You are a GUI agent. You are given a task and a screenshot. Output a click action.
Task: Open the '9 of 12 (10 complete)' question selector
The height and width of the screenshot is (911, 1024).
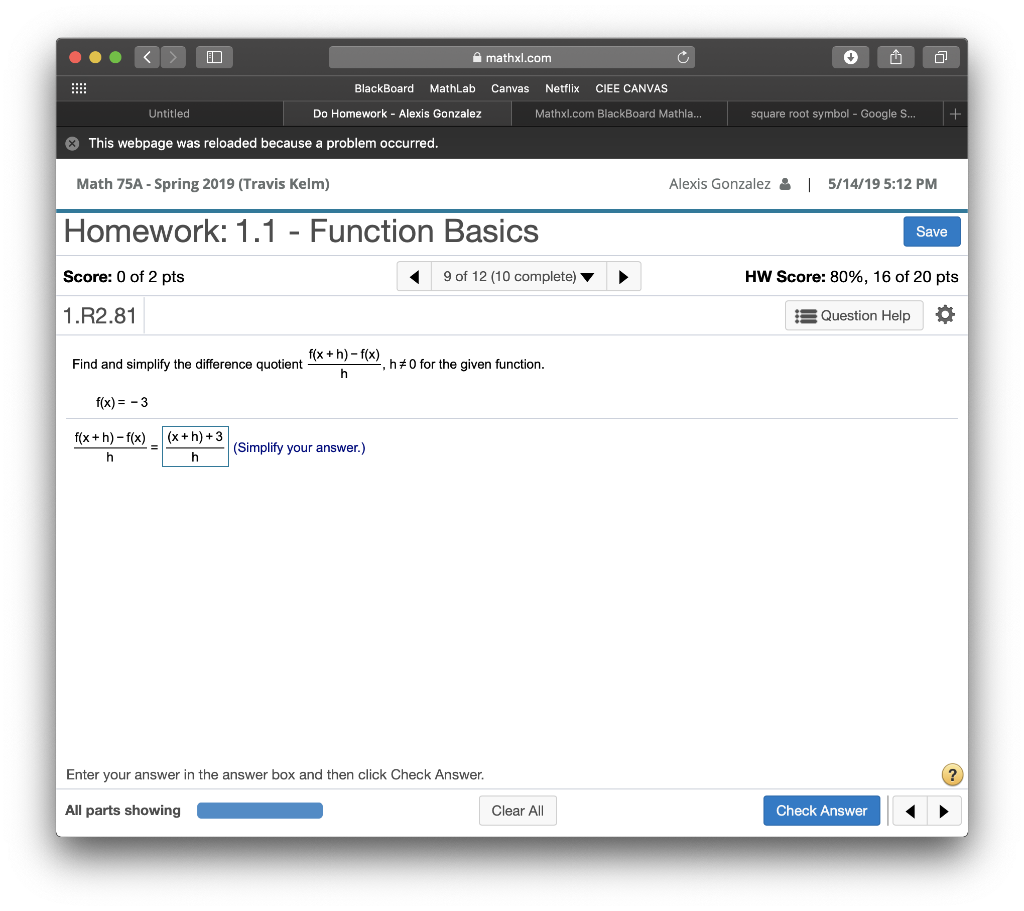pyautogui.click(x=518, y=276)
